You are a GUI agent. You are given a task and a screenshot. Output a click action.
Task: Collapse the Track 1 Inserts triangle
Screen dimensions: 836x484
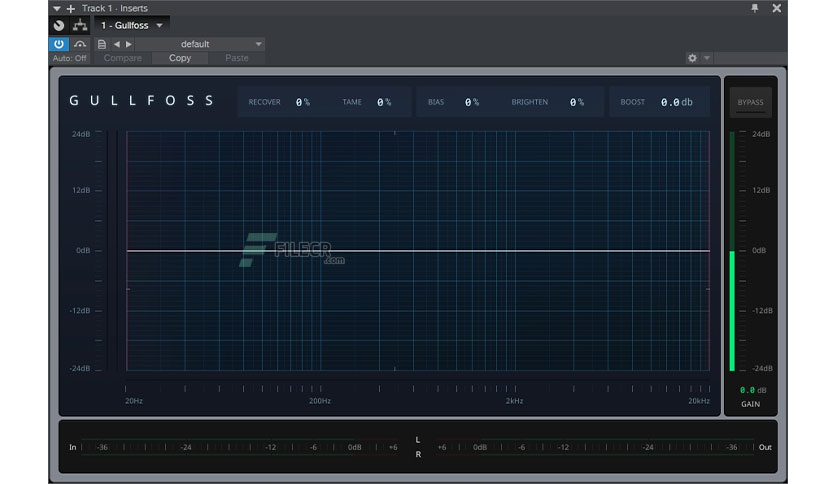coord(57,9)
